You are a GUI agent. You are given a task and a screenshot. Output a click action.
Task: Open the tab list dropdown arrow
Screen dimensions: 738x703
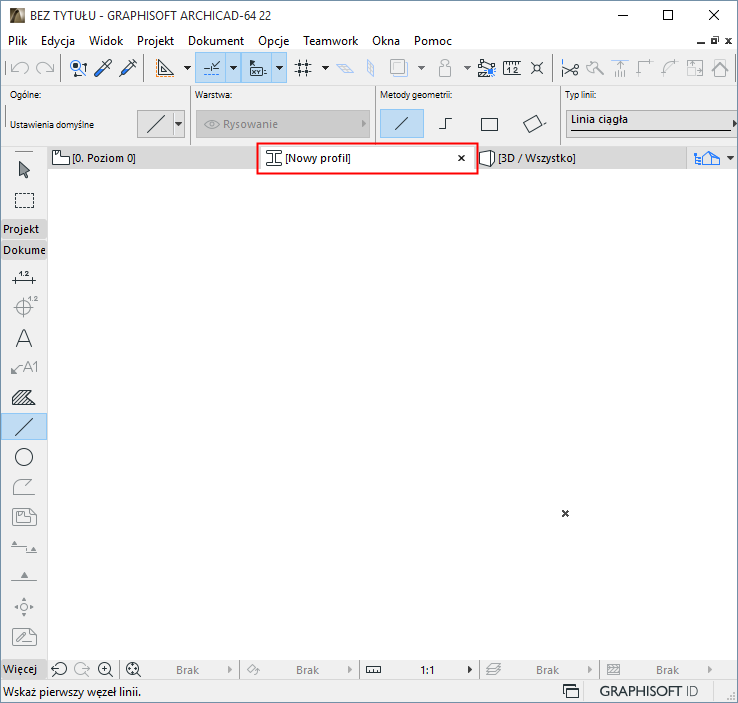730,158
